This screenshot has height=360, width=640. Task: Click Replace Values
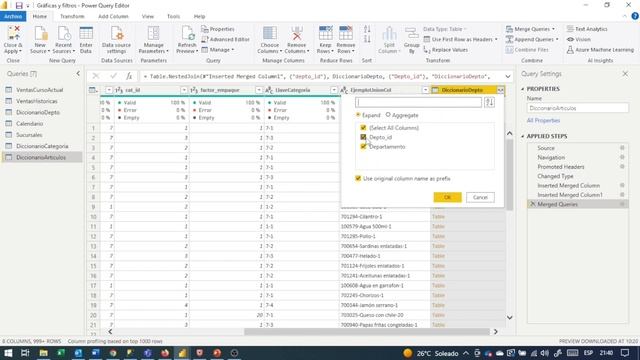[x=446, y=50]
